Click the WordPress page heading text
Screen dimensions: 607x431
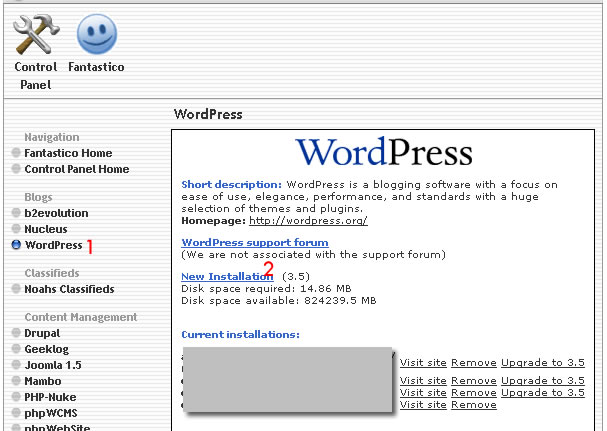point(208,114)
